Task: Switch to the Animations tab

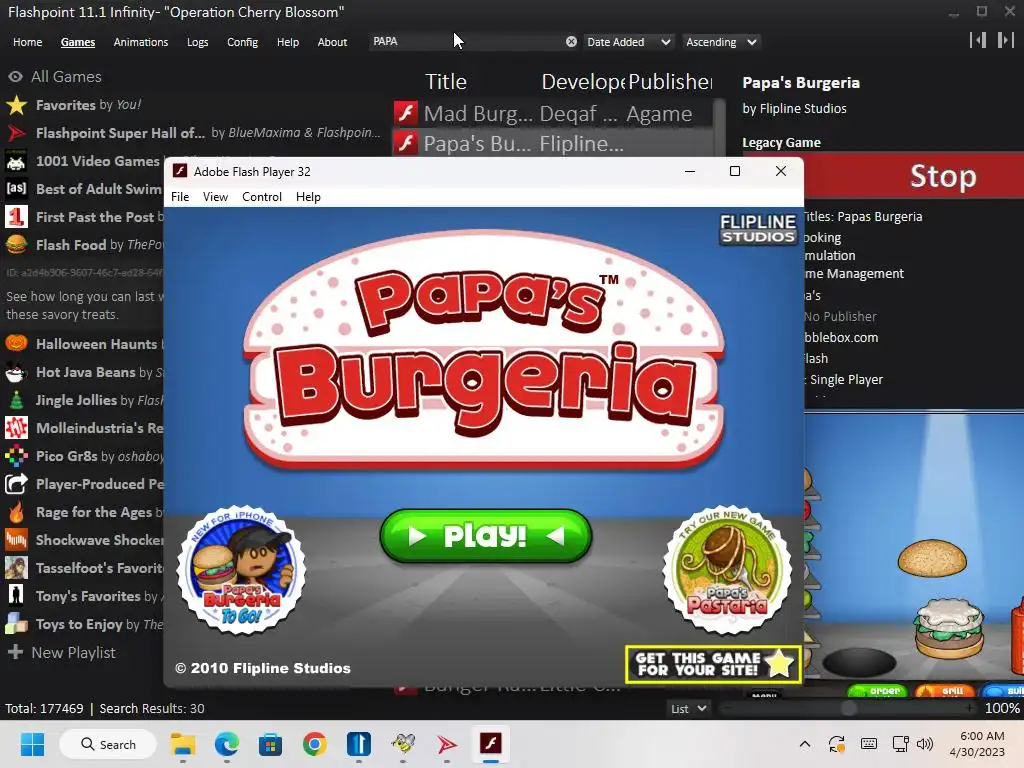Action: 140,42
